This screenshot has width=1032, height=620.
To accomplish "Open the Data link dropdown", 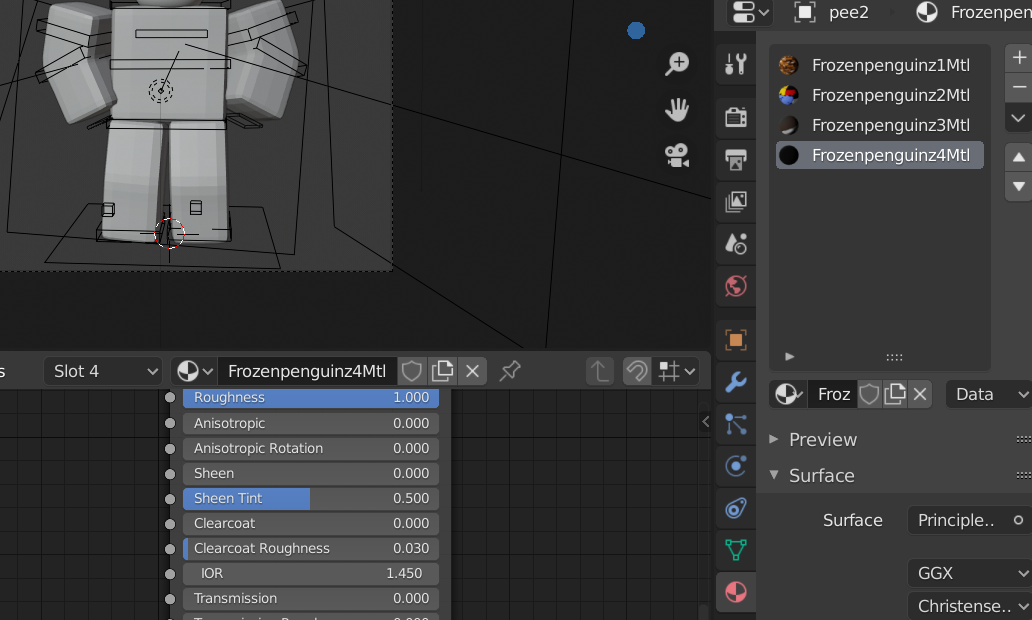I will tap(989, 394).
